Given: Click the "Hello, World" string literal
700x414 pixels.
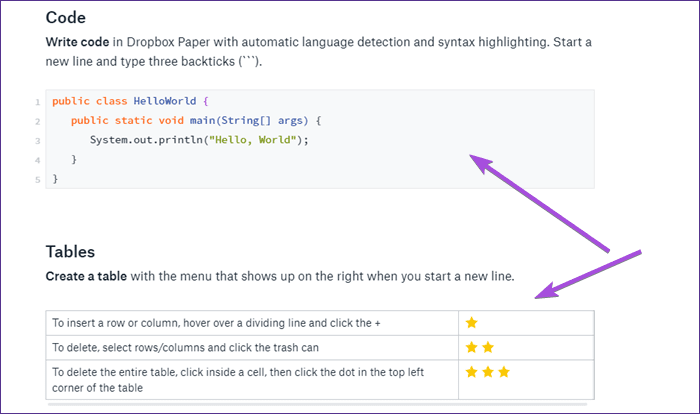Looking at the screenshot, I should (253, 140).
